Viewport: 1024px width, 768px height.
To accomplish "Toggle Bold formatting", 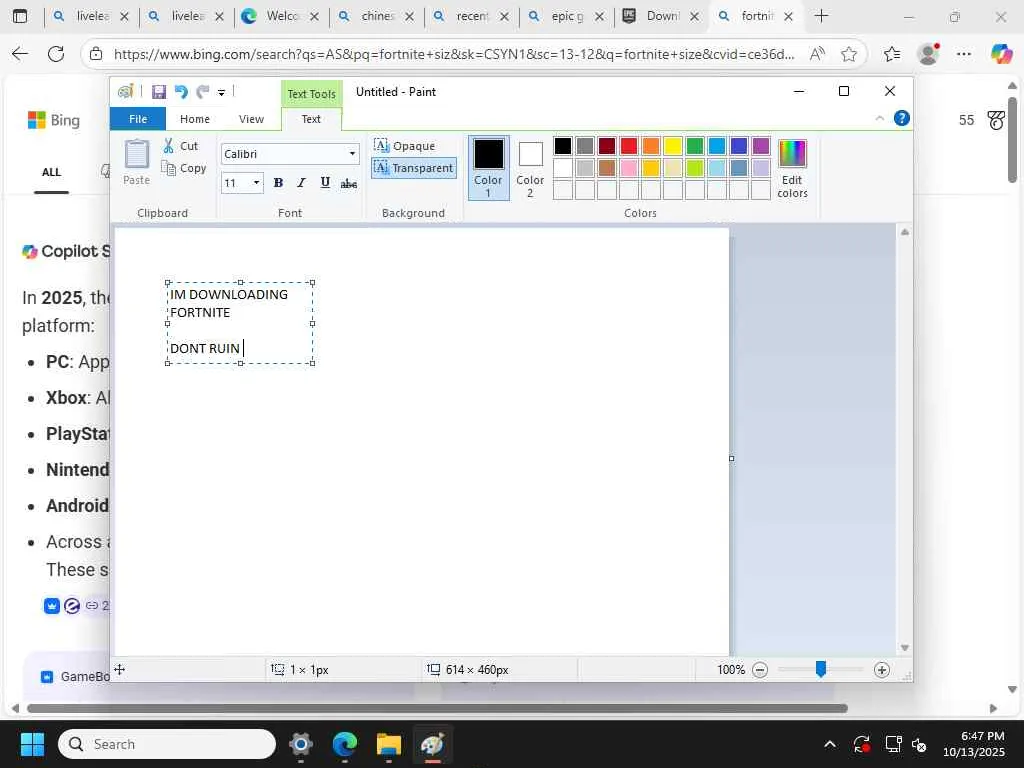I will (x=278, y=183).
